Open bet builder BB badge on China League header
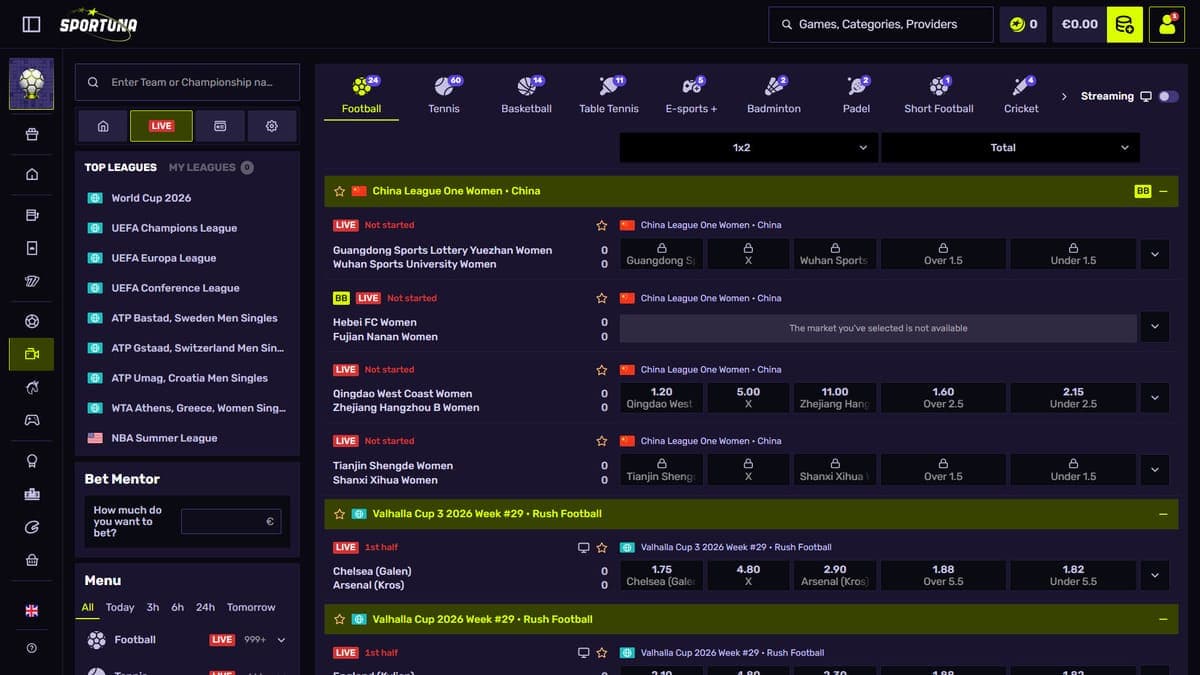 (1142, 191)
